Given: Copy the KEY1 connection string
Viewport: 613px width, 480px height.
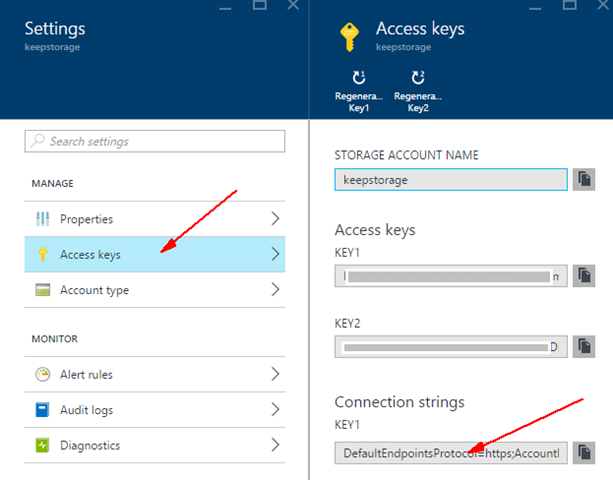Looking at the screenshot, I should tap(585, 453).
